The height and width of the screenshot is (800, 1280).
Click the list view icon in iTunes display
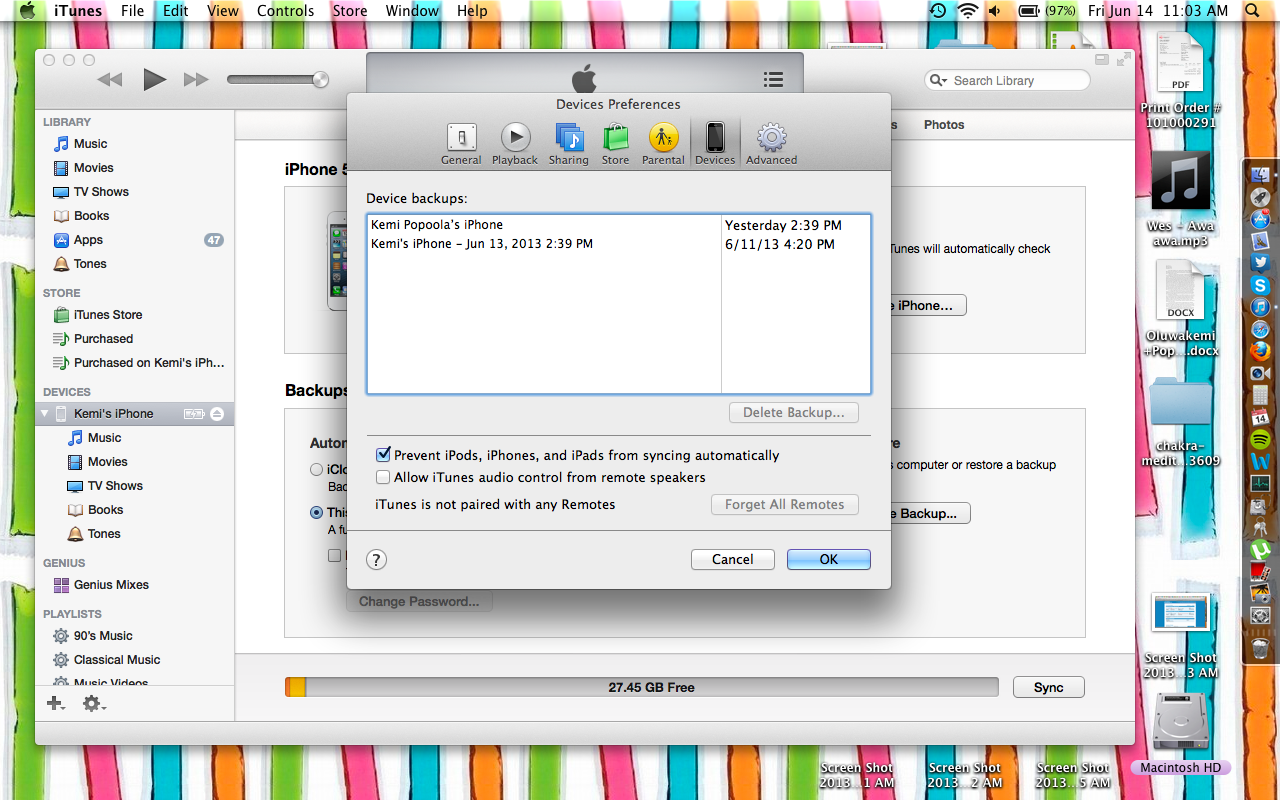[x=772, y=80]
